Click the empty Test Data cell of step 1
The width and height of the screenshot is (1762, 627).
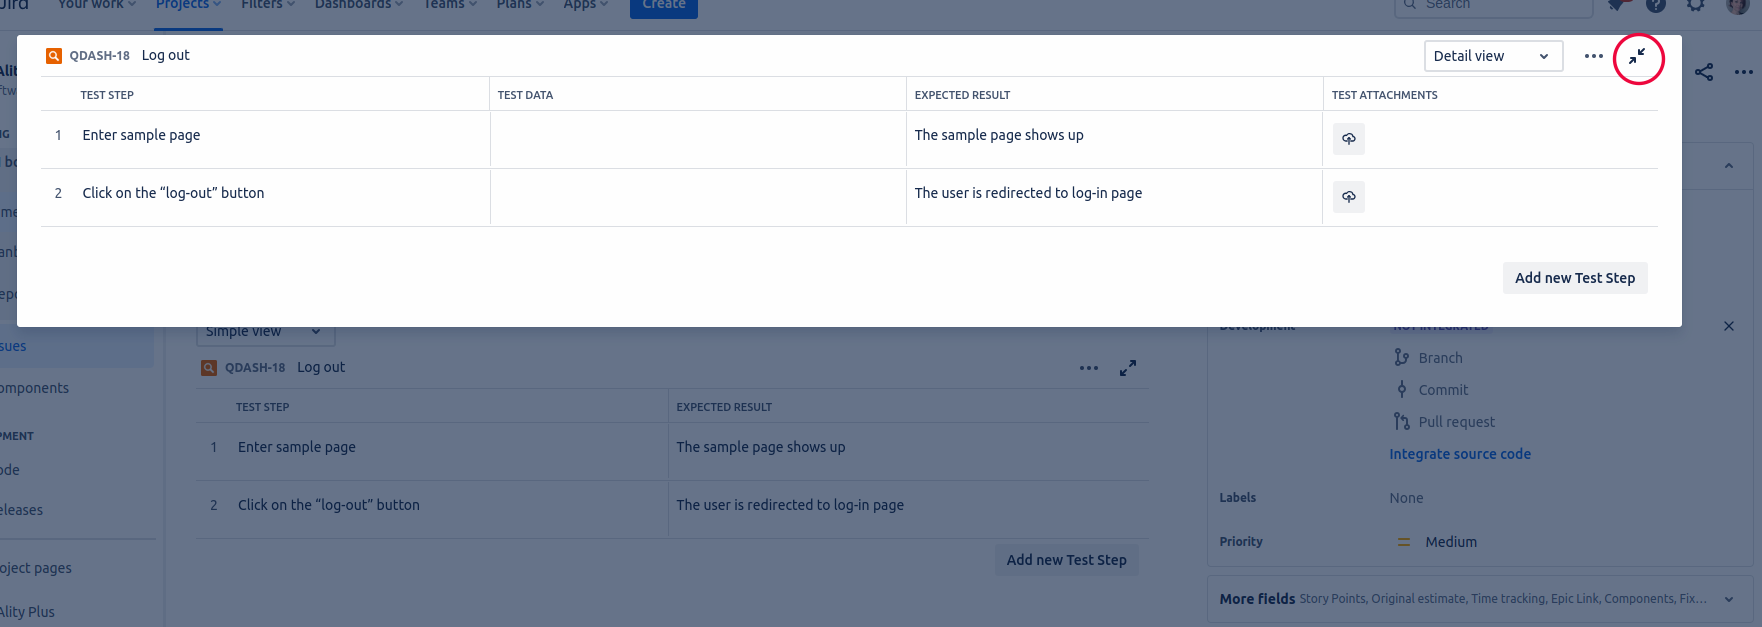click(x=698, y=139)
